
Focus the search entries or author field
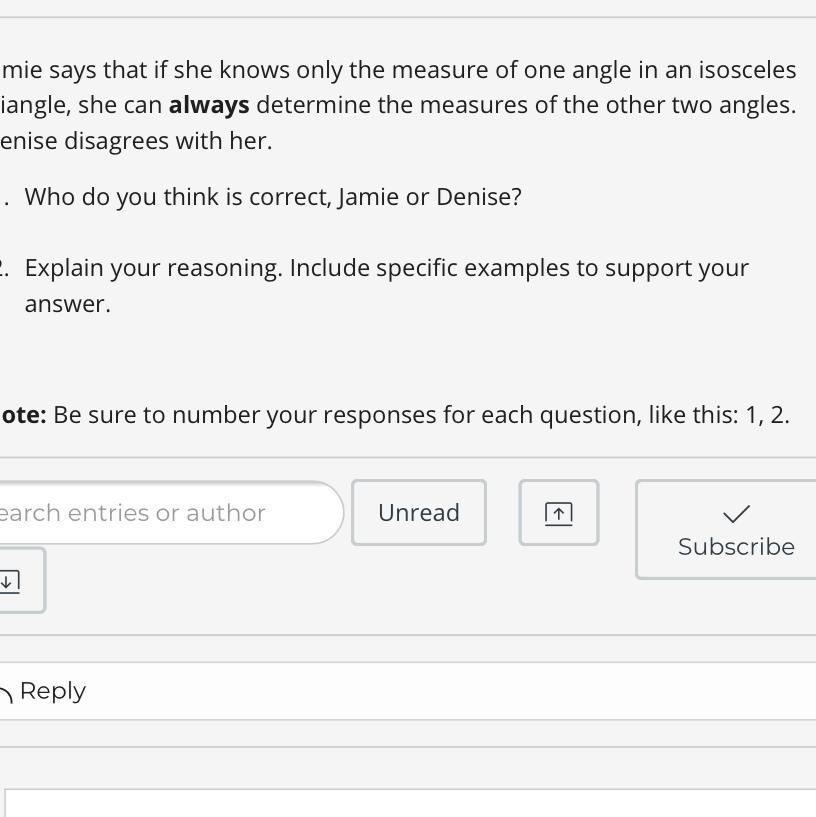[160, 513]
